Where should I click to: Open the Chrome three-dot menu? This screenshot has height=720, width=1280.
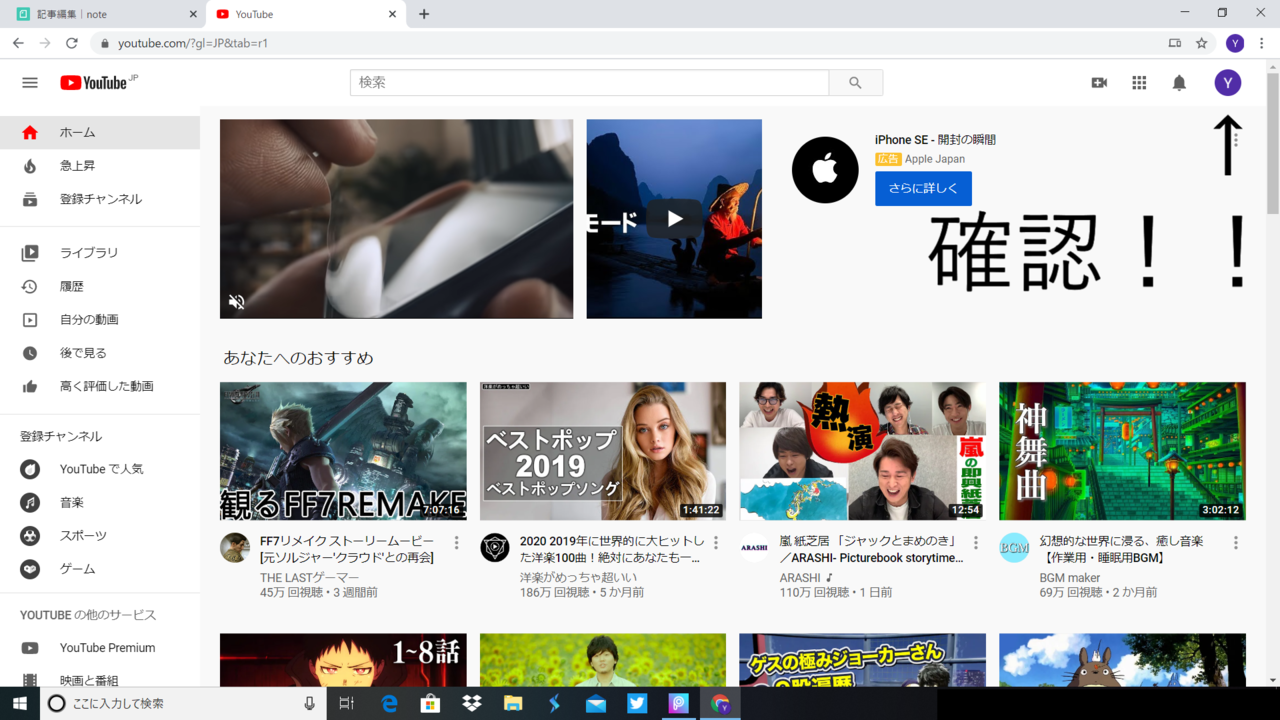tap(1262, 43)
